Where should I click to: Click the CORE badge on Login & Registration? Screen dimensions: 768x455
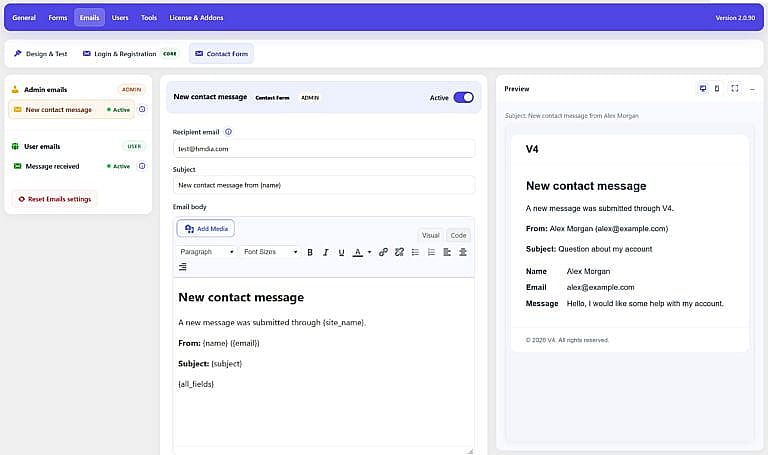[170, 54]
